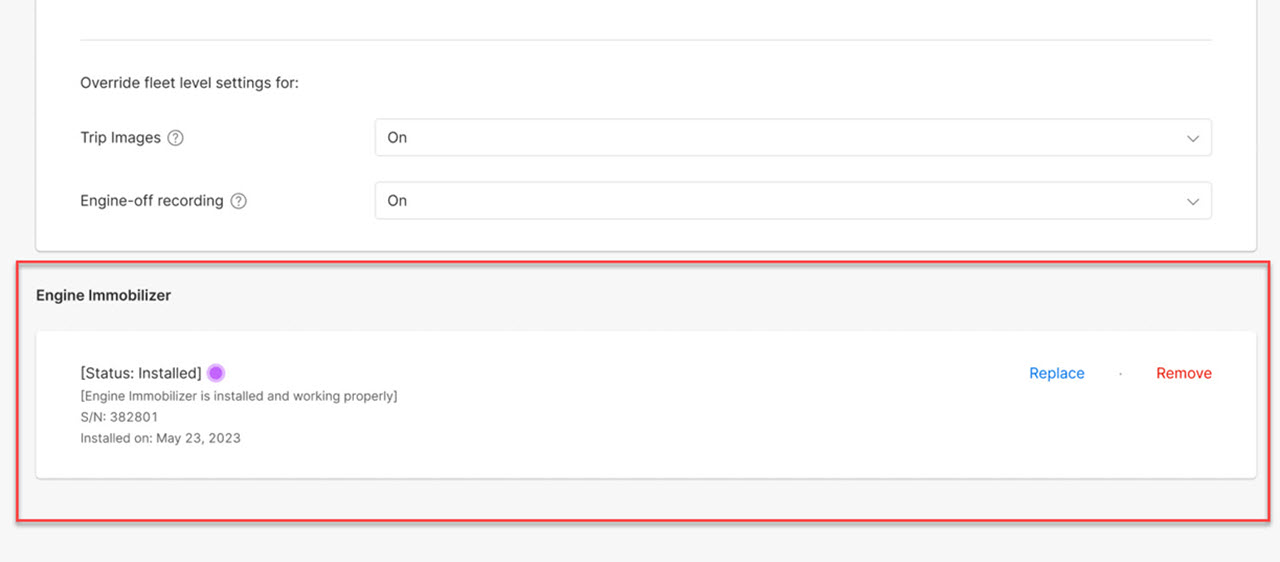This screenshot has height=562, width=1280.
Task: Click the dot separator between Replace and Remove
Action: point(1120,373)
